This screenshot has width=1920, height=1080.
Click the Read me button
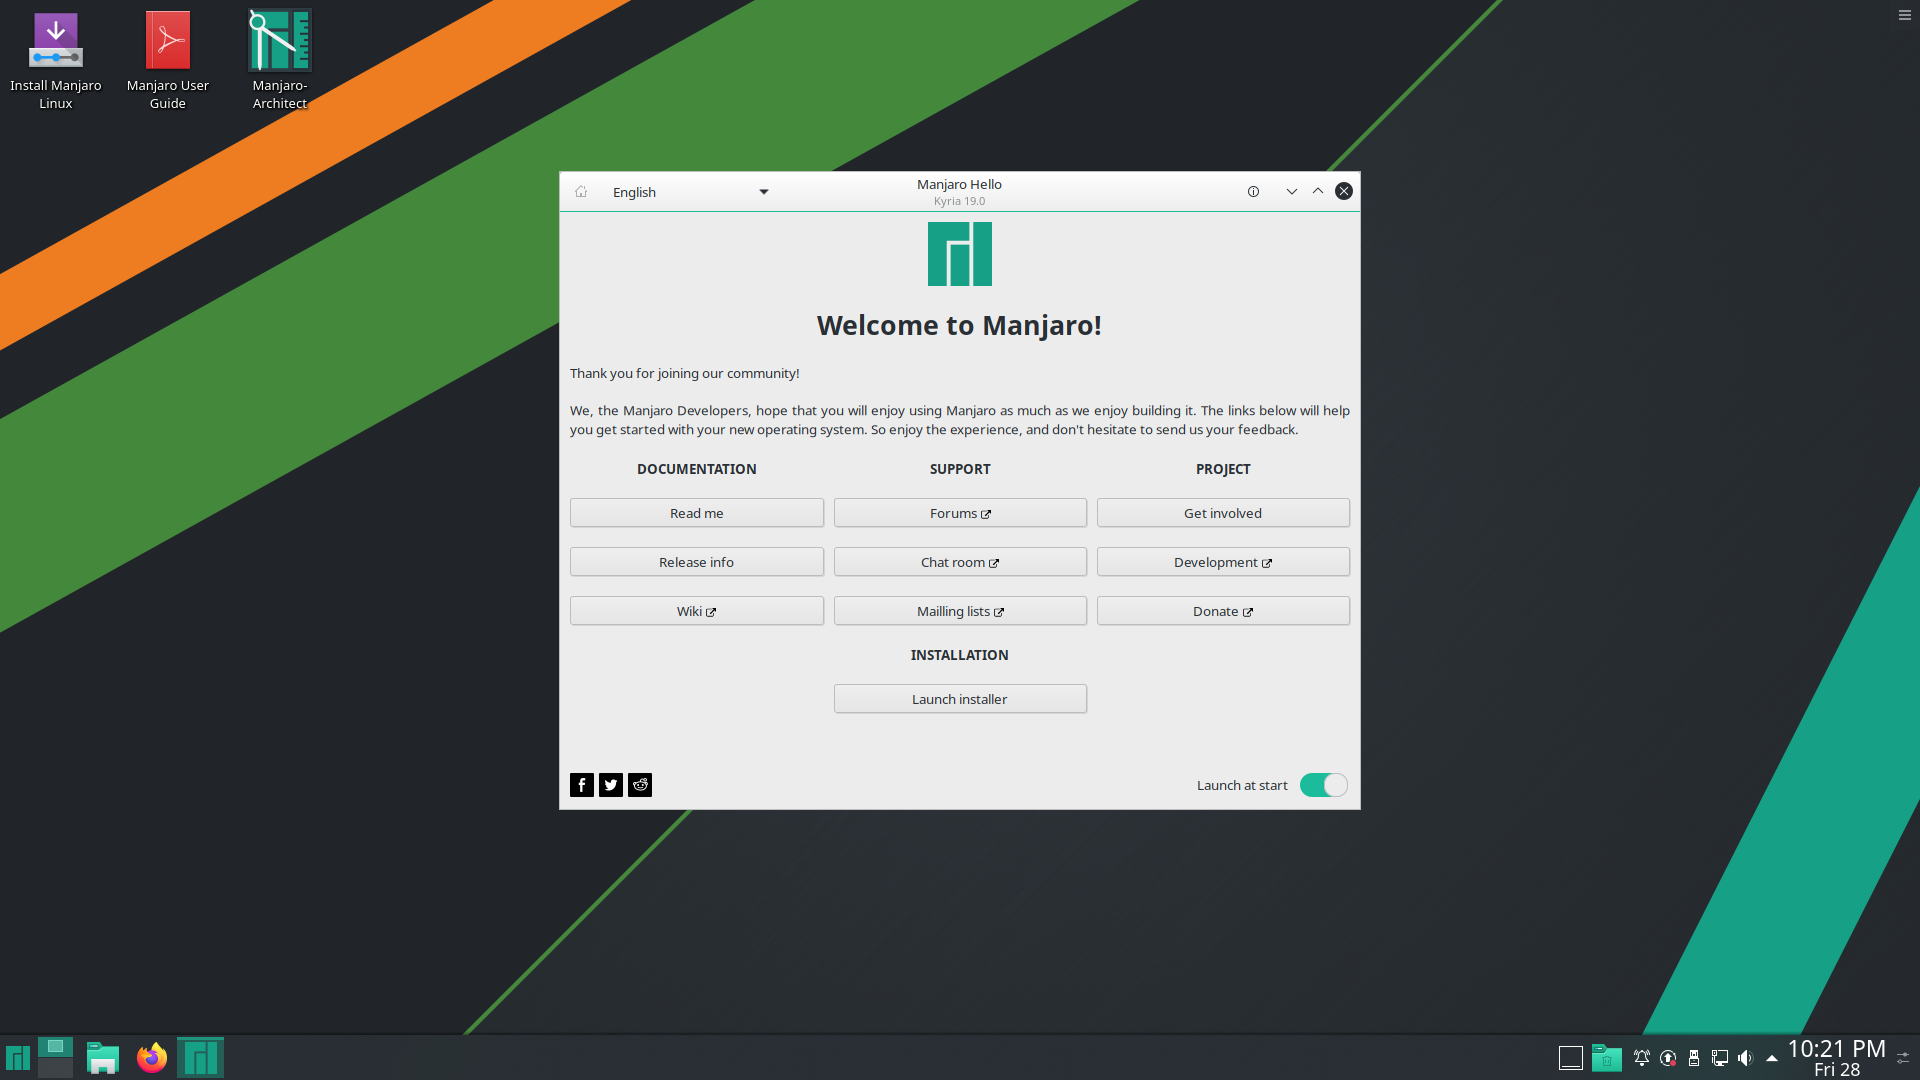pyautogui.click(x=697, y=513)
